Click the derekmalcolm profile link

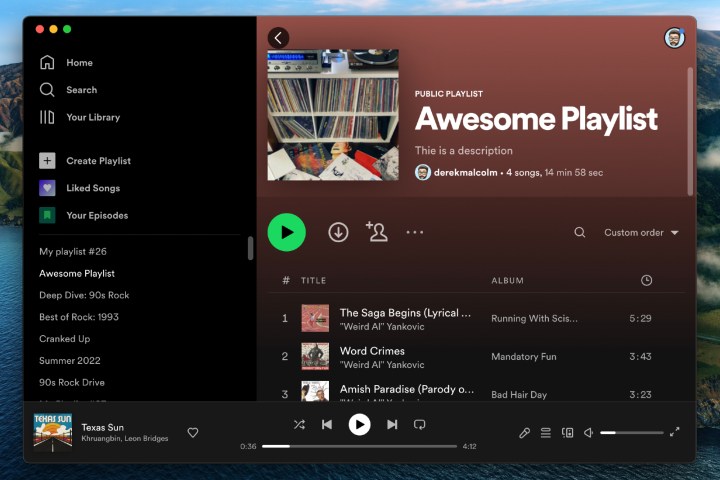465,172
